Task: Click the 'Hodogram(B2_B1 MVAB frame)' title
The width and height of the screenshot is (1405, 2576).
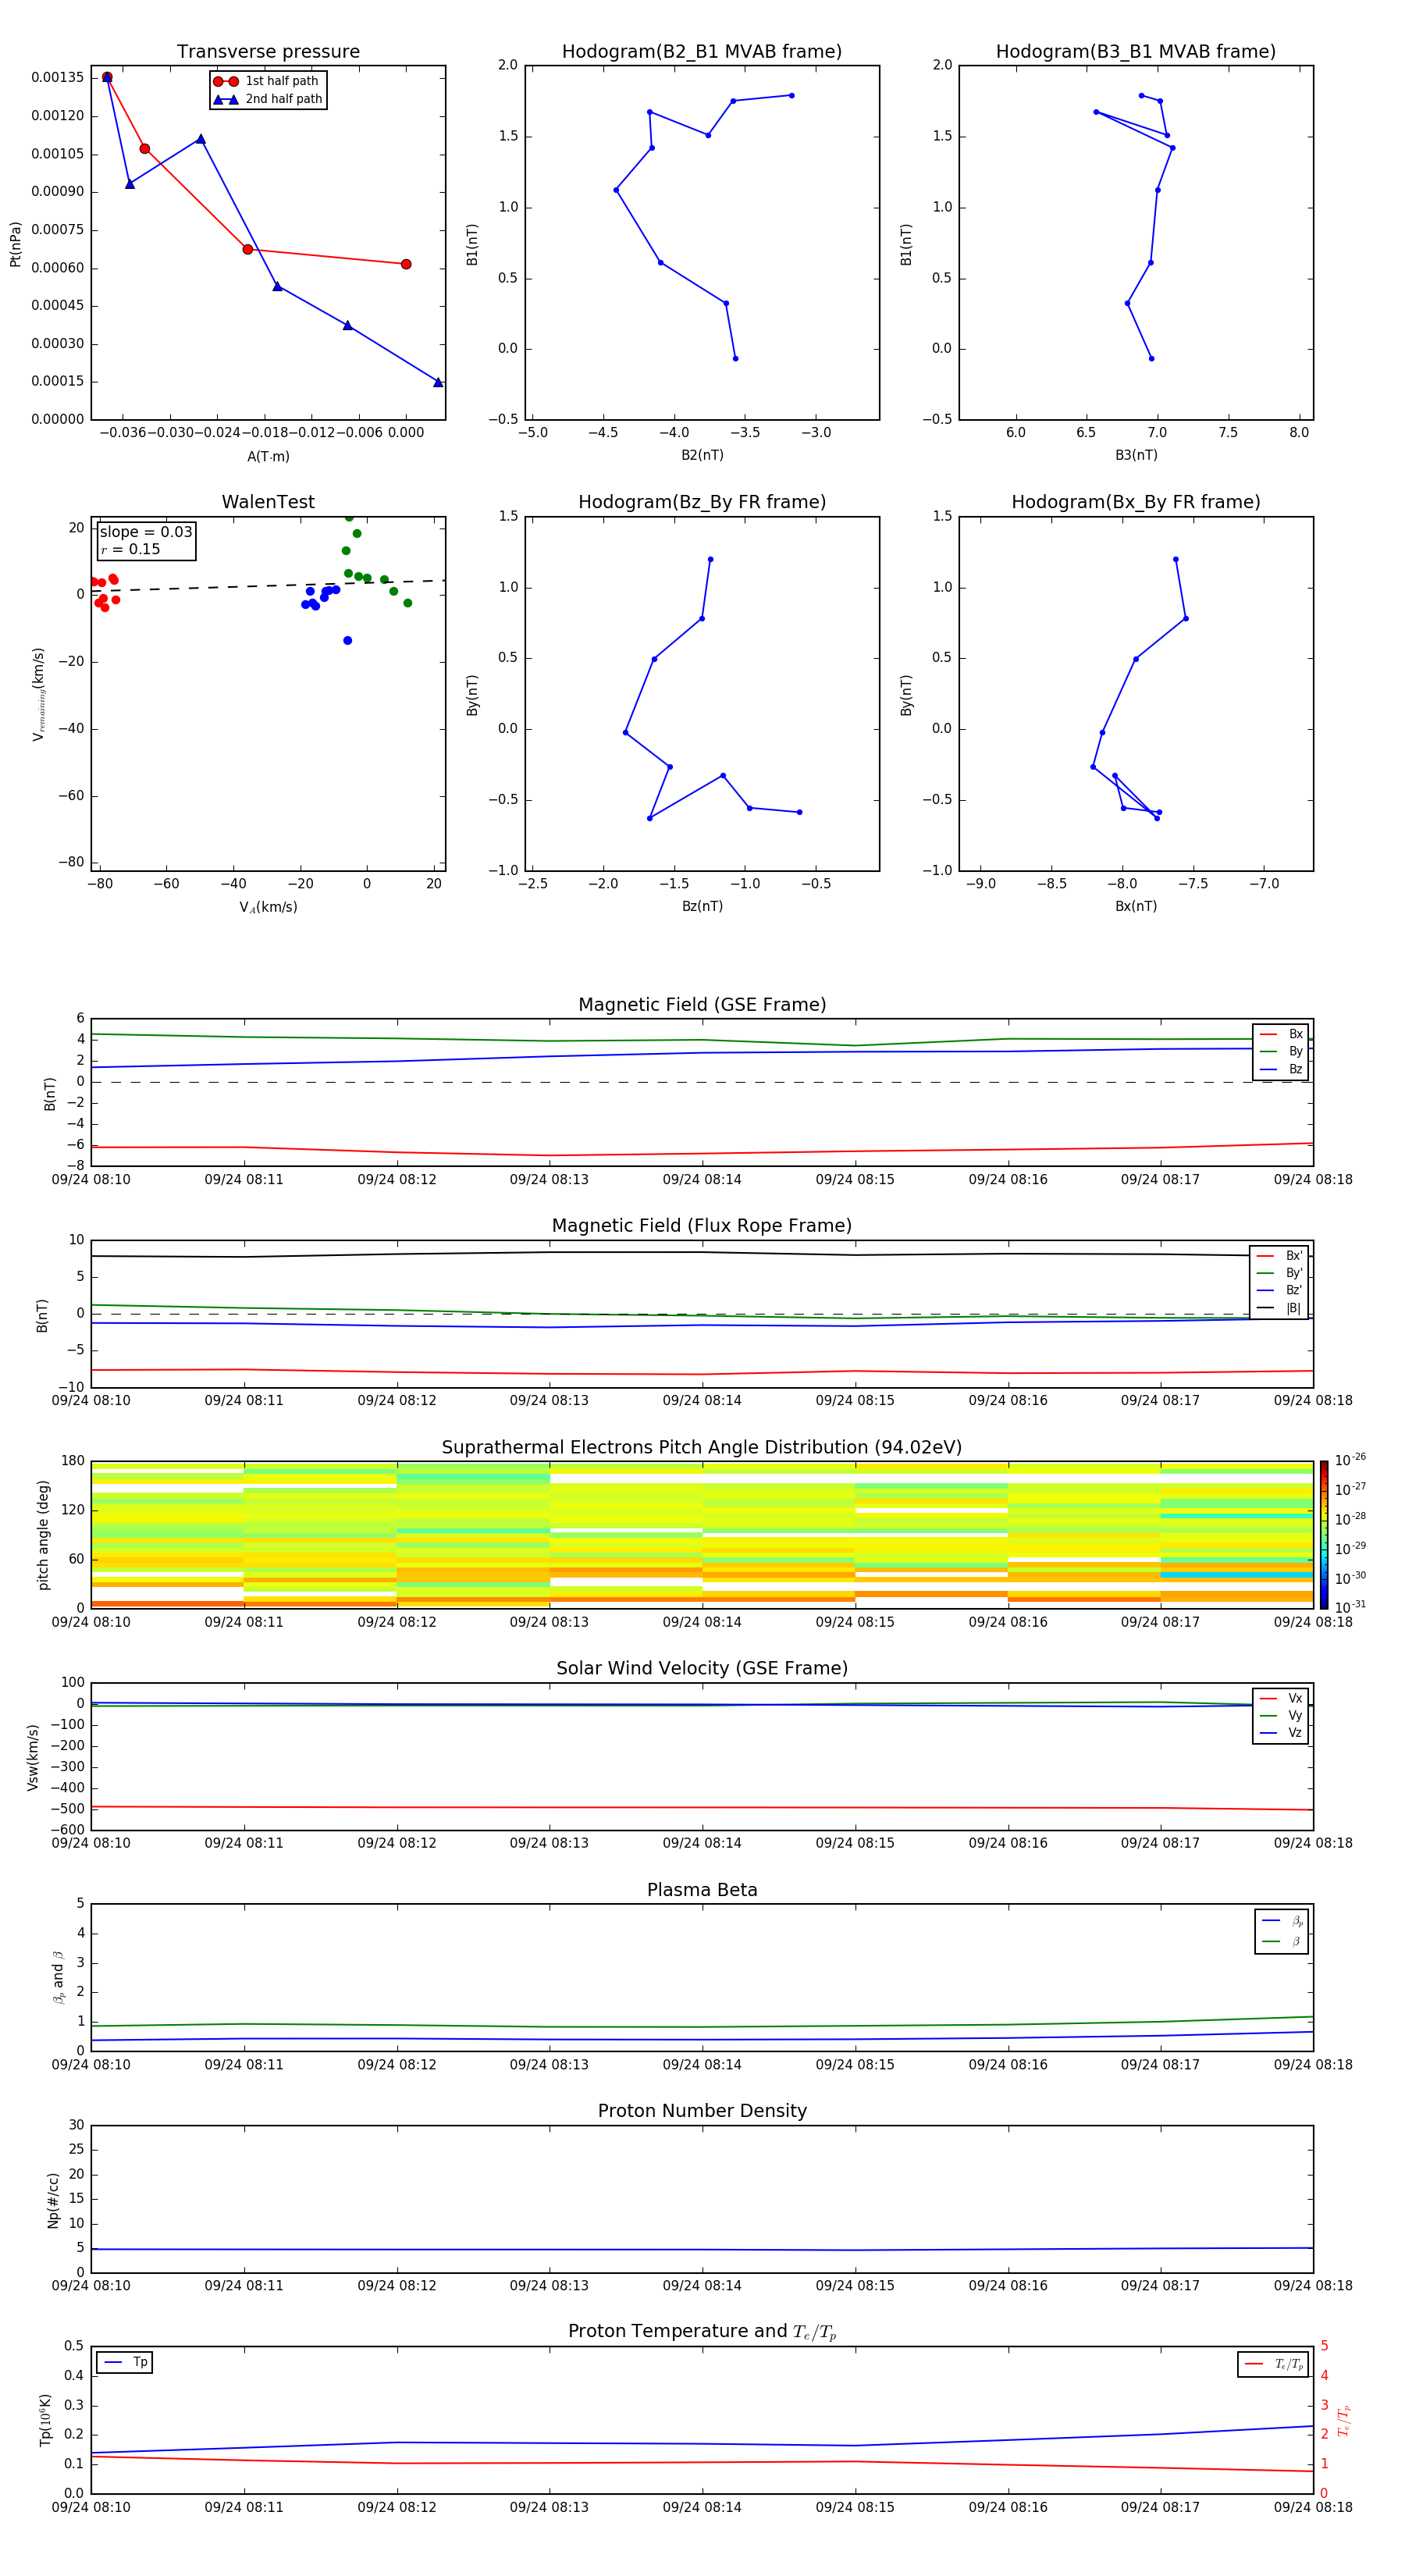Action: point(702,51)
